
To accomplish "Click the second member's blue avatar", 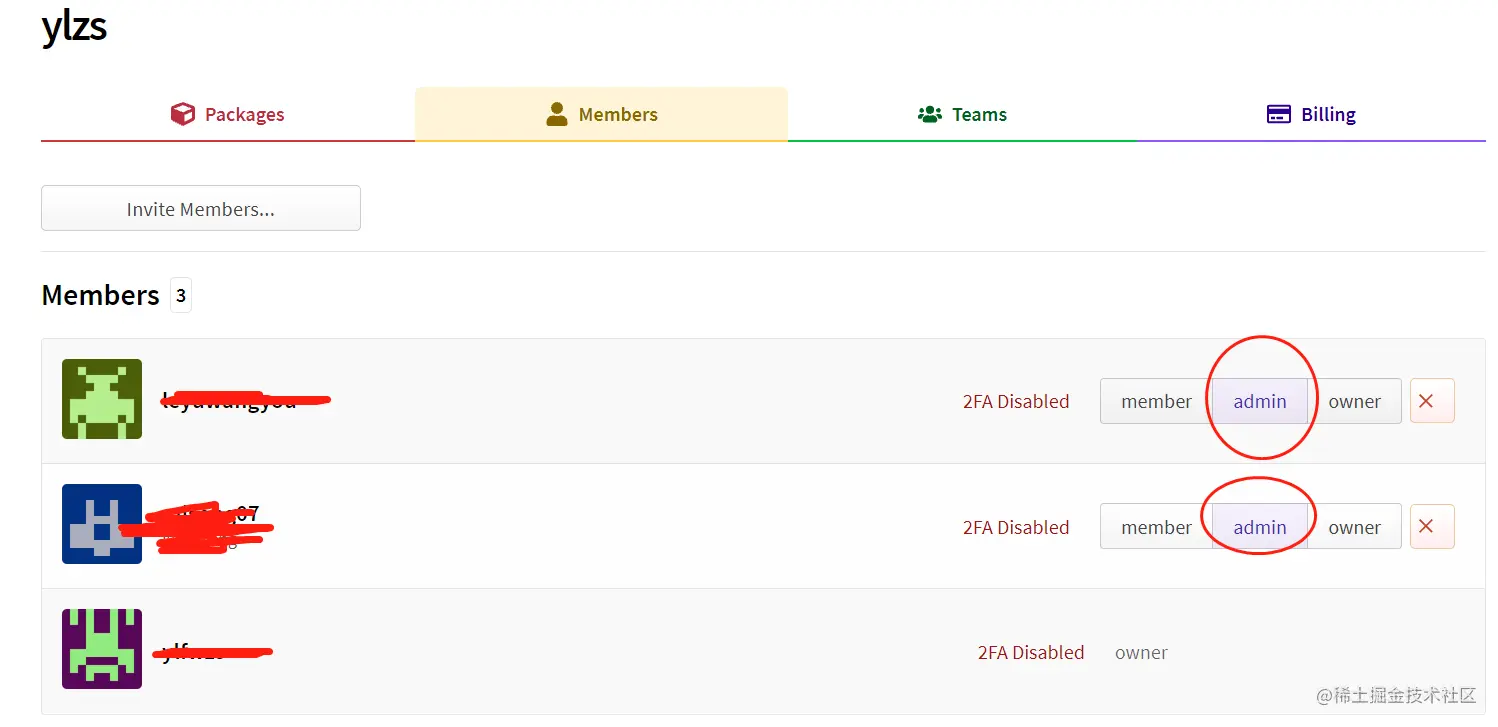I will tap(102, 524).
